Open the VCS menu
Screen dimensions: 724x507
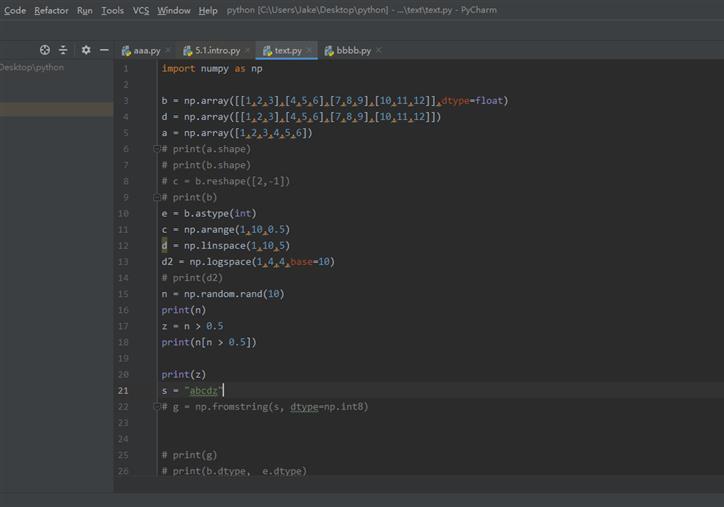pyautogui.click(x=141, y=10)
